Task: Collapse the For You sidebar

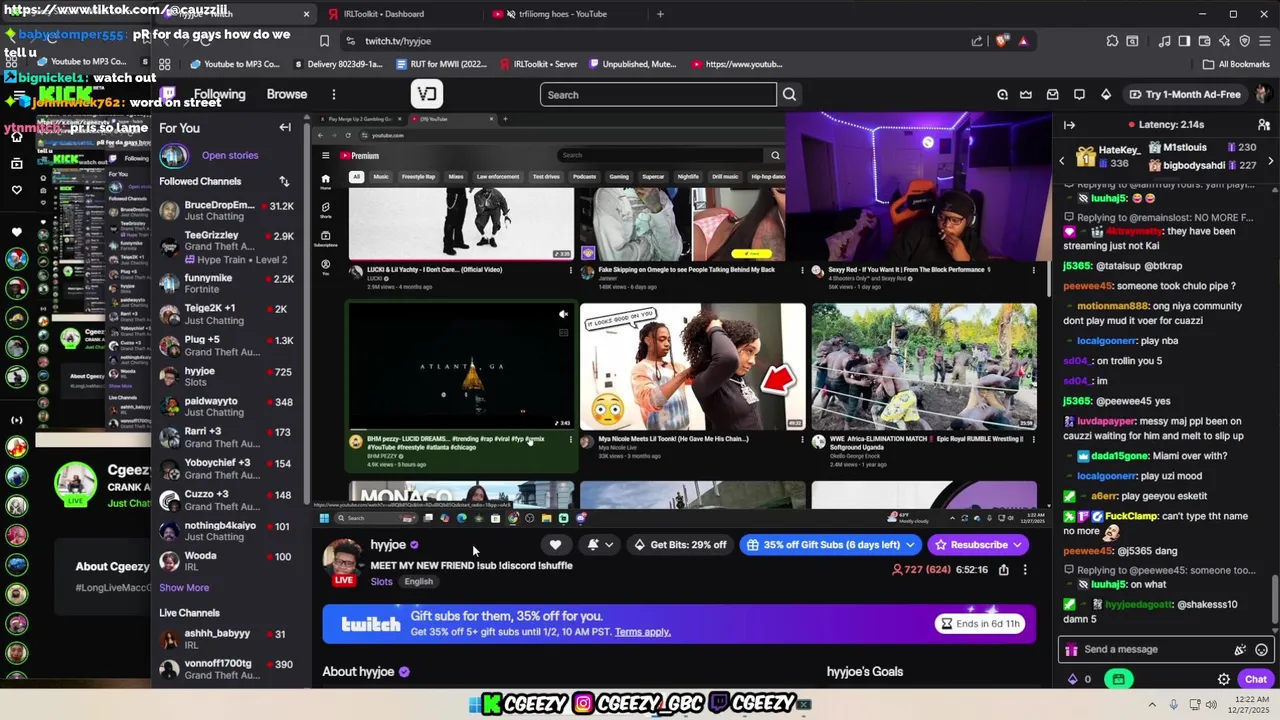Action: (285, 127)
